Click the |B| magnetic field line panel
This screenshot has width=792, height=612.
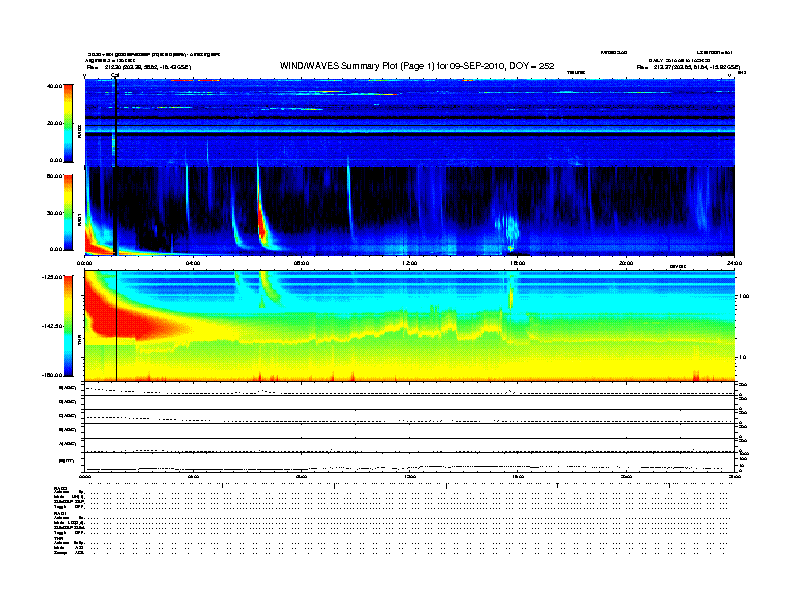pyautogui.click(x=409, y=462)
